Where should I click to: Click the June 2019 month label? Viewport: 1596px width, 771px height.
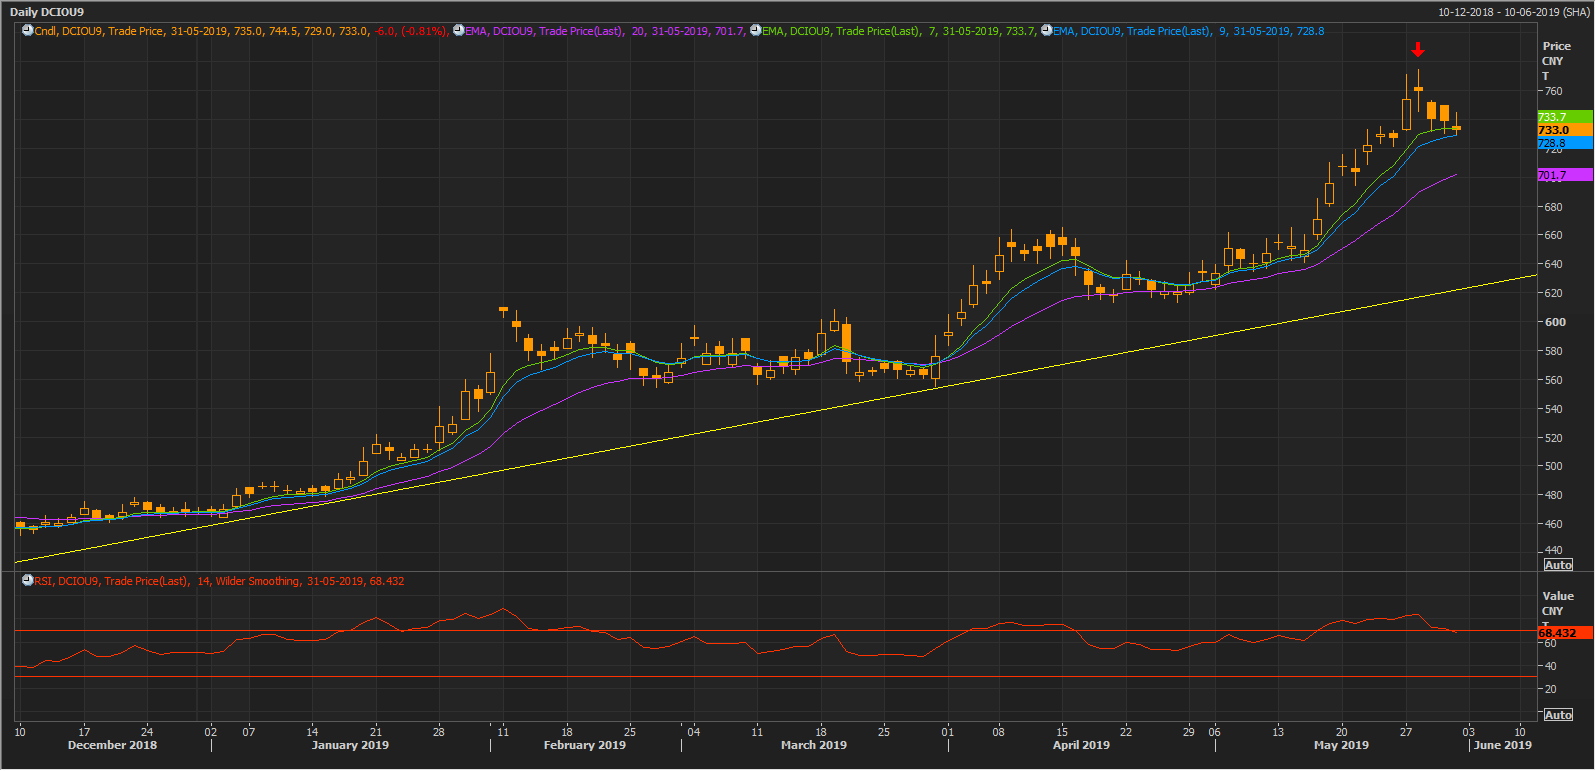(1503, 745)
